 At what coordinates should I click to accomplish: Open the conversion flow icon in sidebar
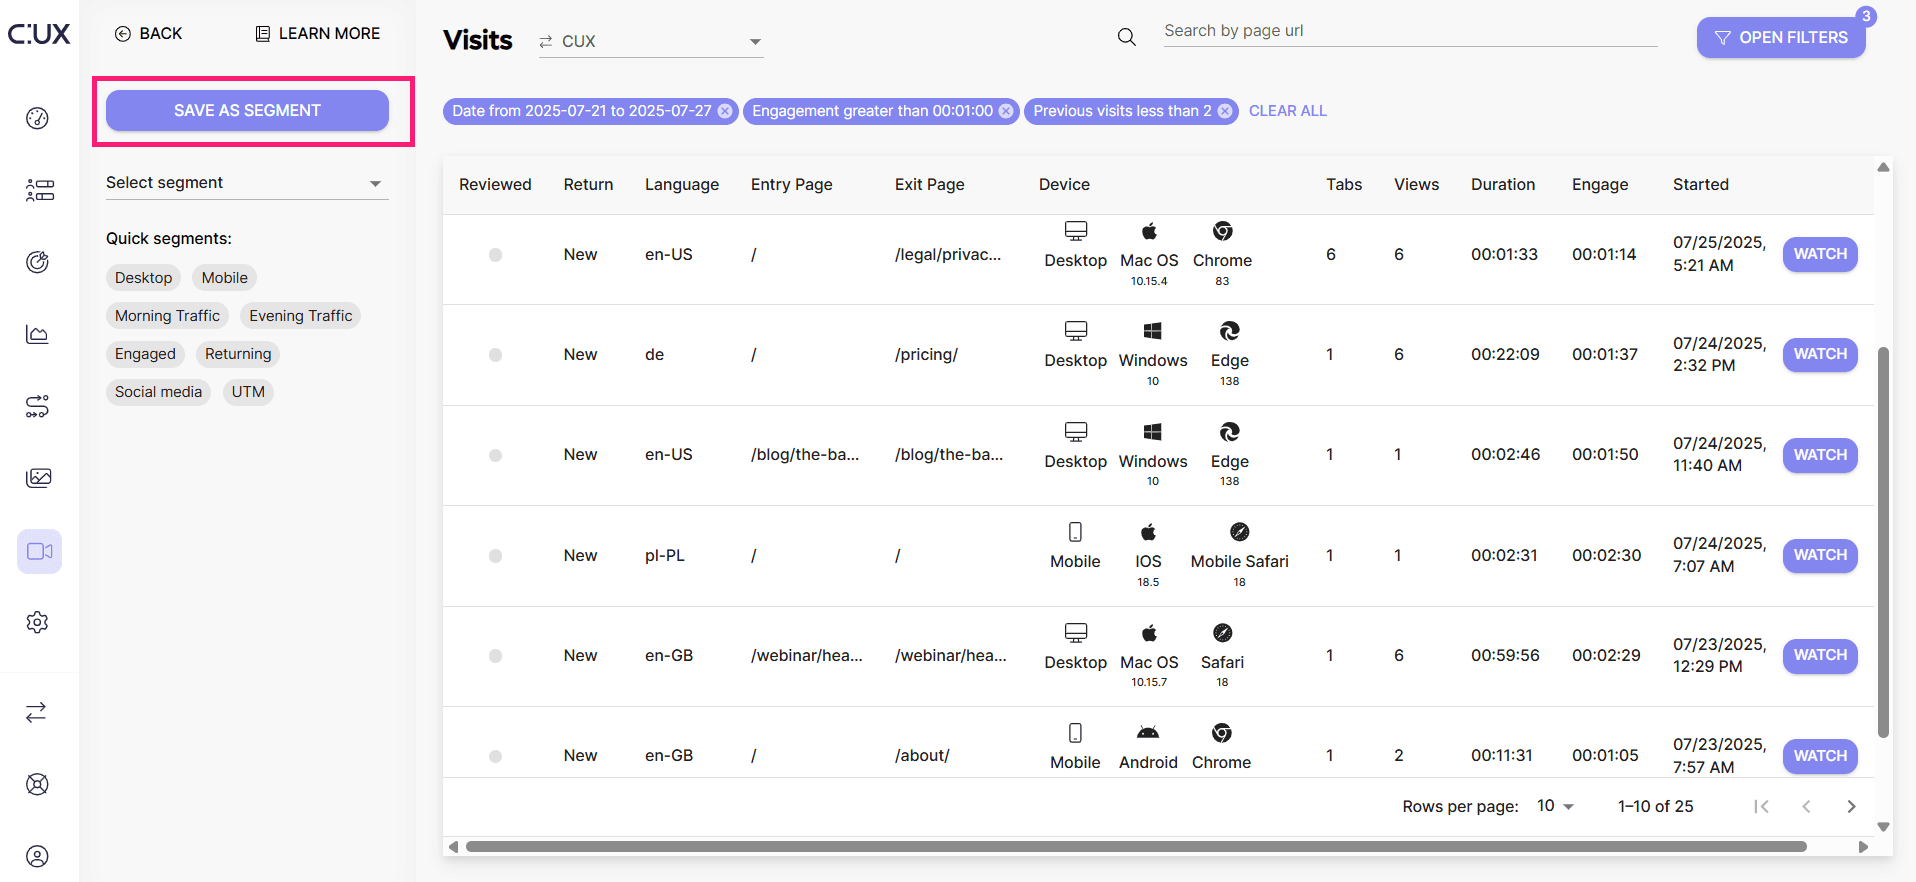(x=37, y=406)
